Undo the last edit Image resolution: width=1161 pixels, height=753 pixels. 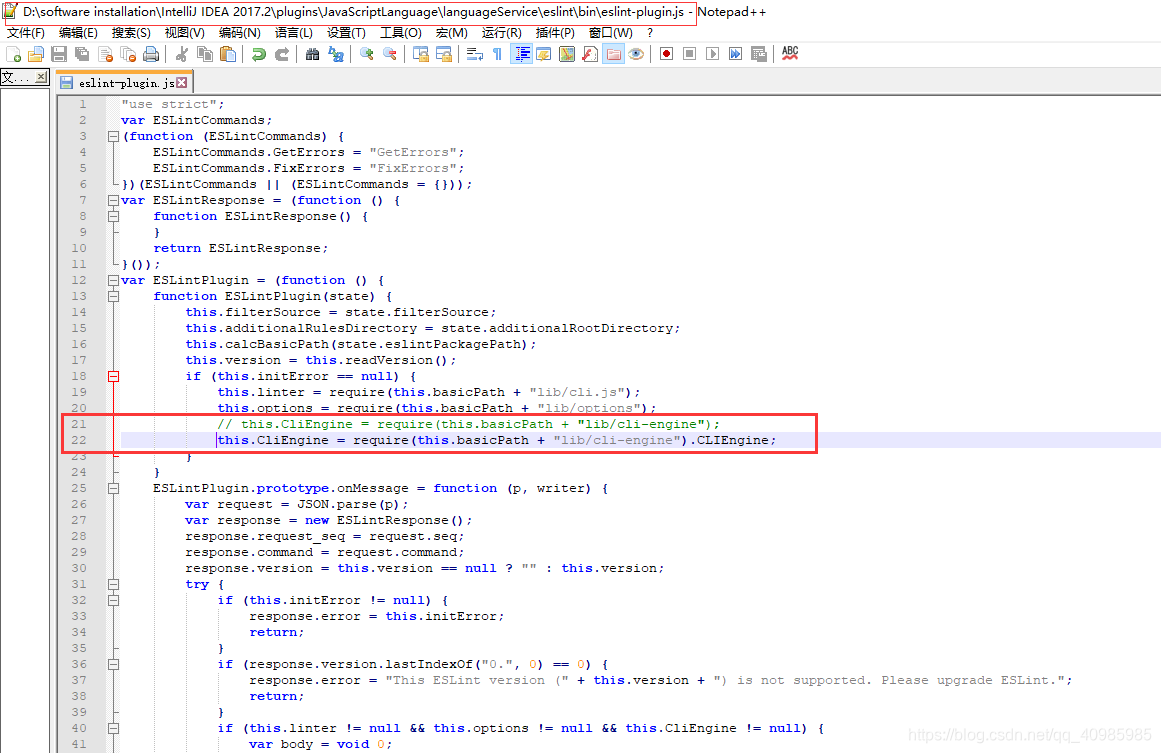pyautogui.click(x=260, y=53)
